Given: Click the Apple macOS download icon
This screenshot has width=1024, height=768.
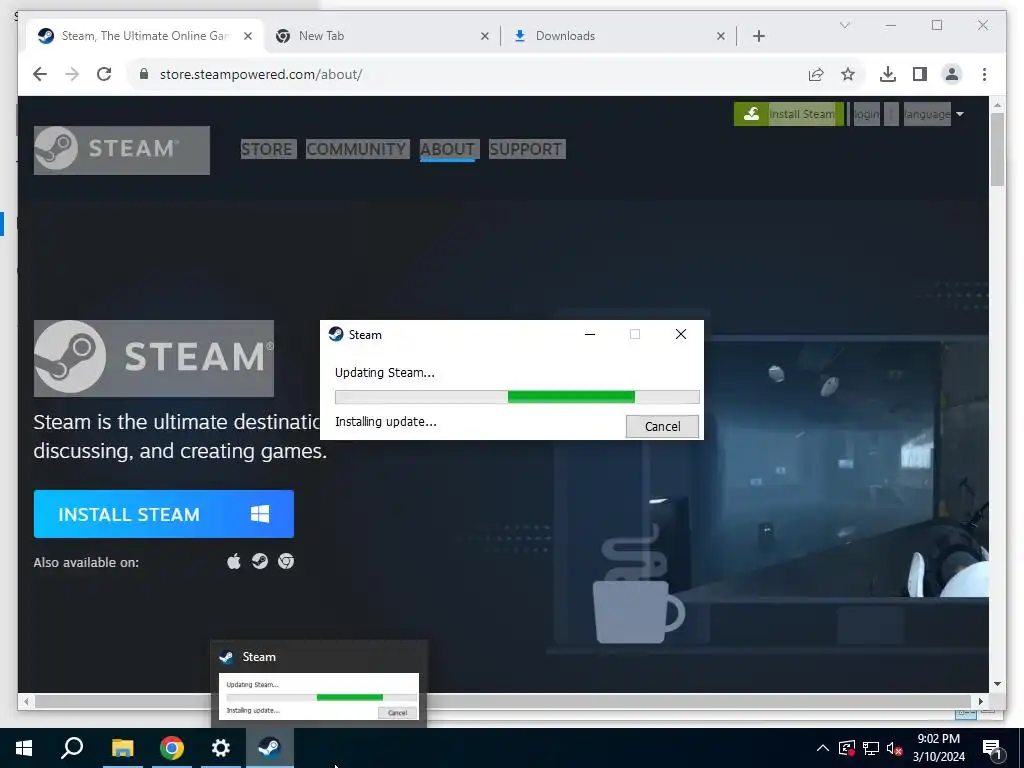Looking at the screenshot, I should pyautogui.click(x=234, y=561).
